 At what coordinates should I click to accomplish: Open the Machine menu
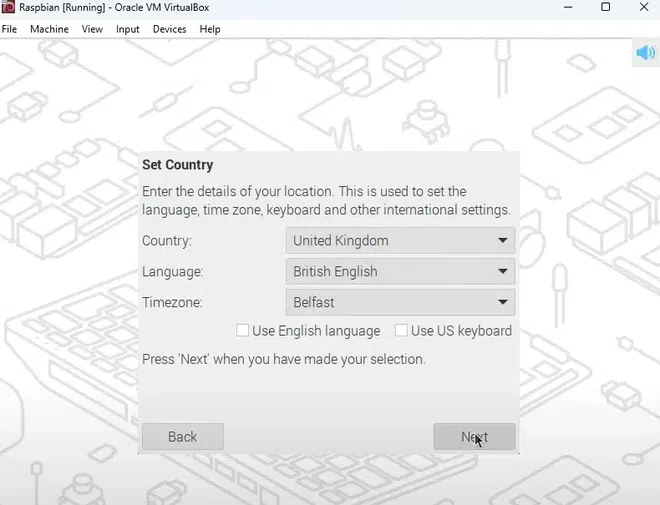pyautogui.click(x=49, y=29)
